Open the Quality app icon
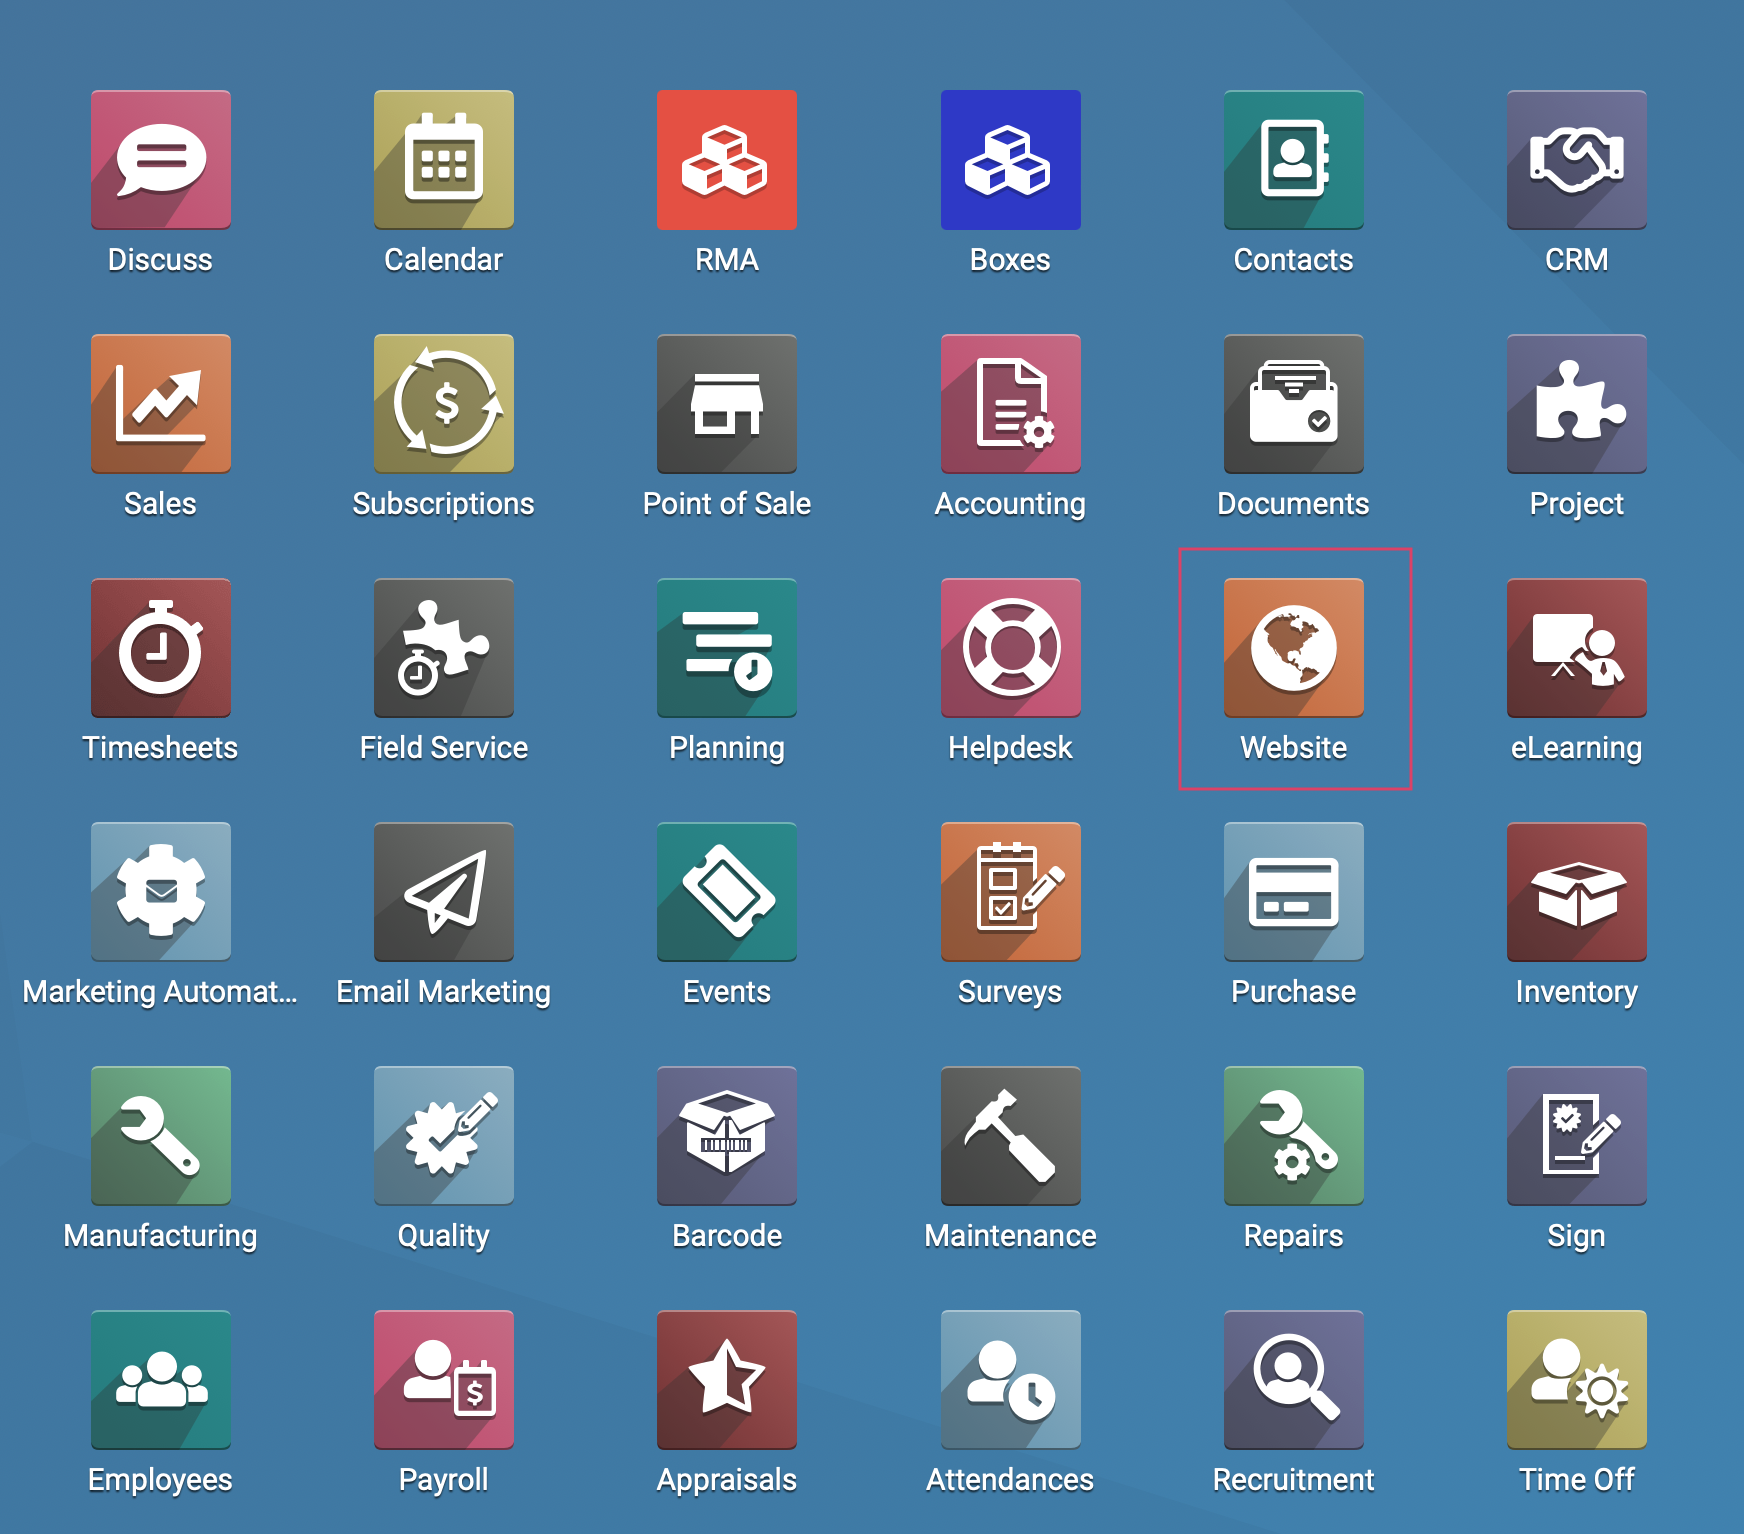 coord(444,1136)
